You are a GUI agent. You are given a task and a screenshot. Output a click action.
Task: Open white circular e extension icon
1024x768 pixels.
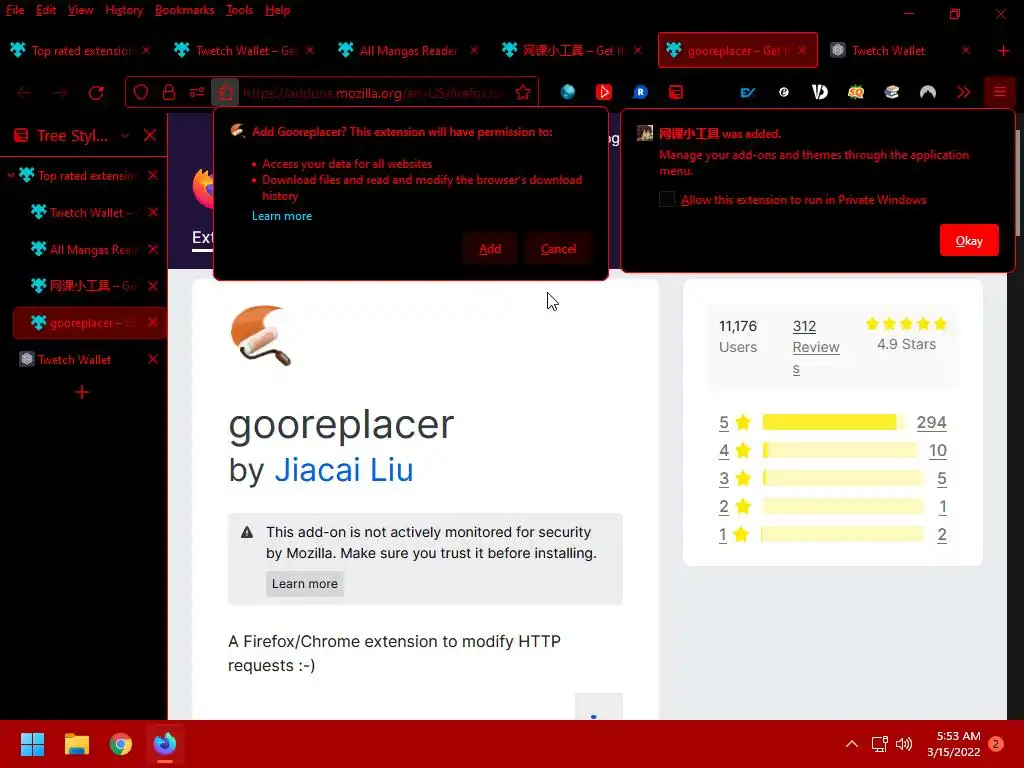[784, 92]
